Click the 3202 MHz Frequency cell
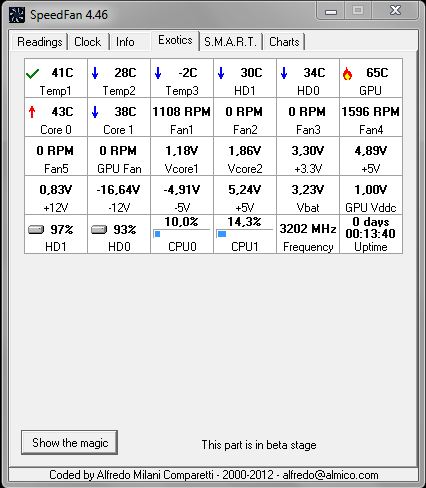Image resolution: width=426 pixels, height=488 pixels. [308, 234]
